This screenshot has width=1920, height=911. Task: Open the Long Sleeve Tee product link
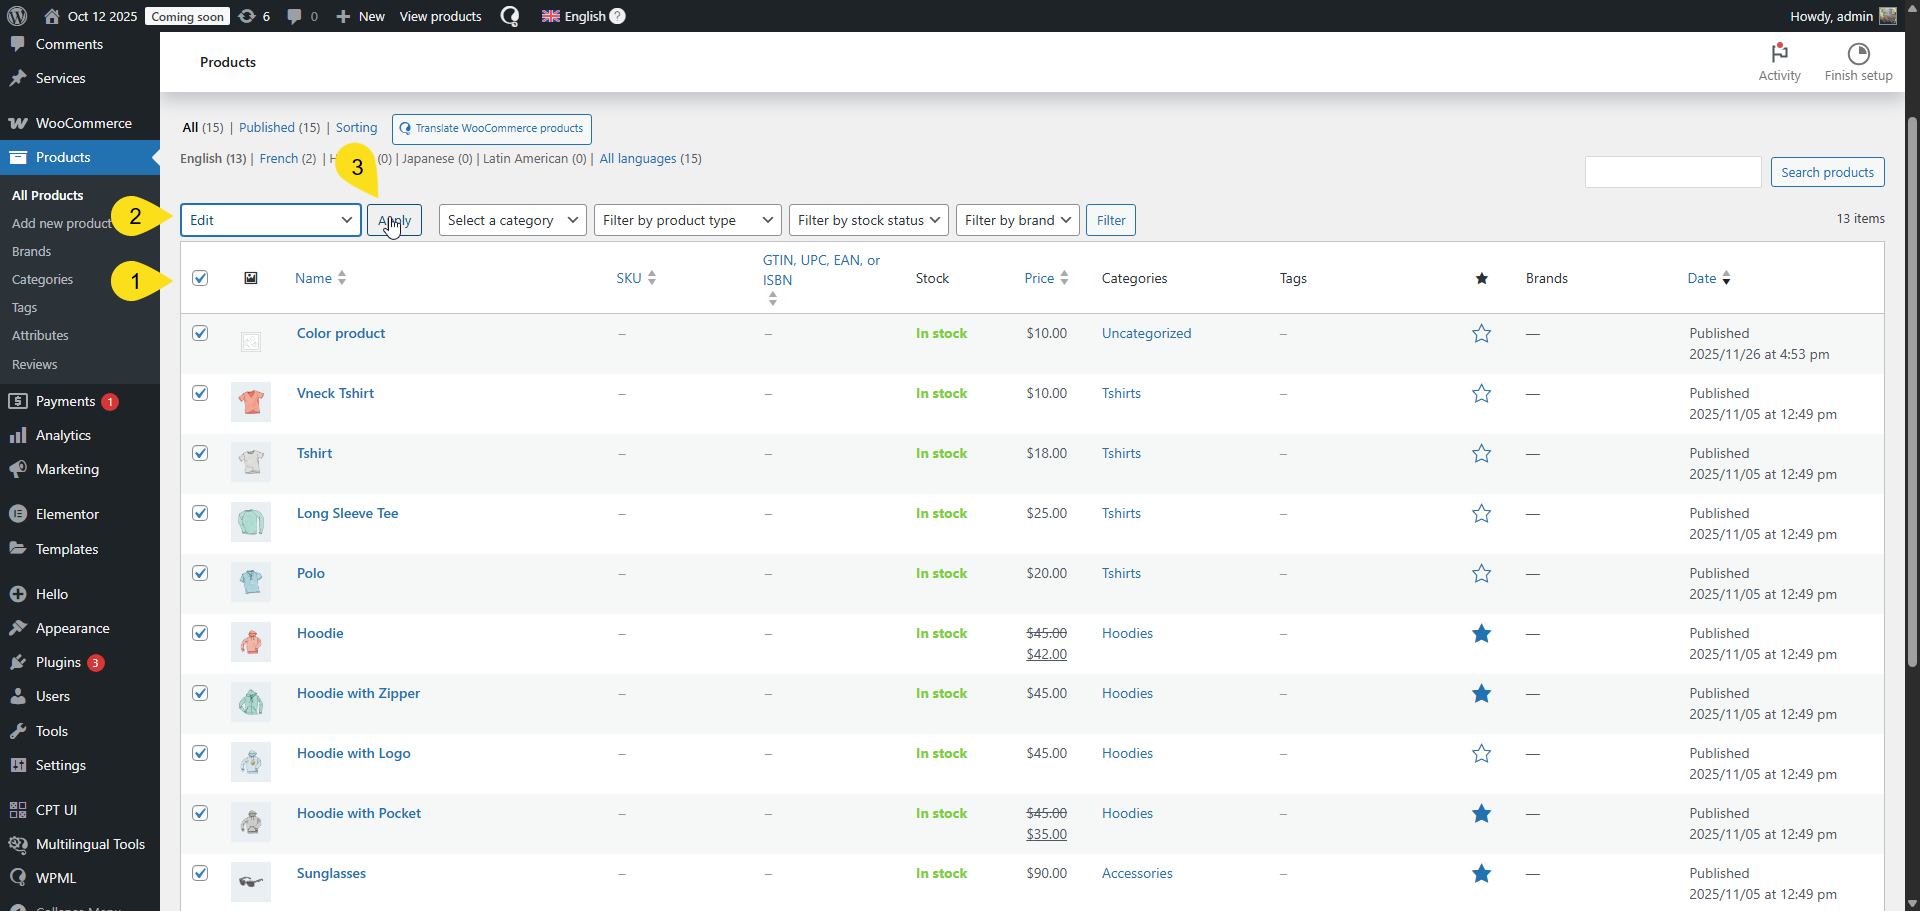[x=347, y=513]
